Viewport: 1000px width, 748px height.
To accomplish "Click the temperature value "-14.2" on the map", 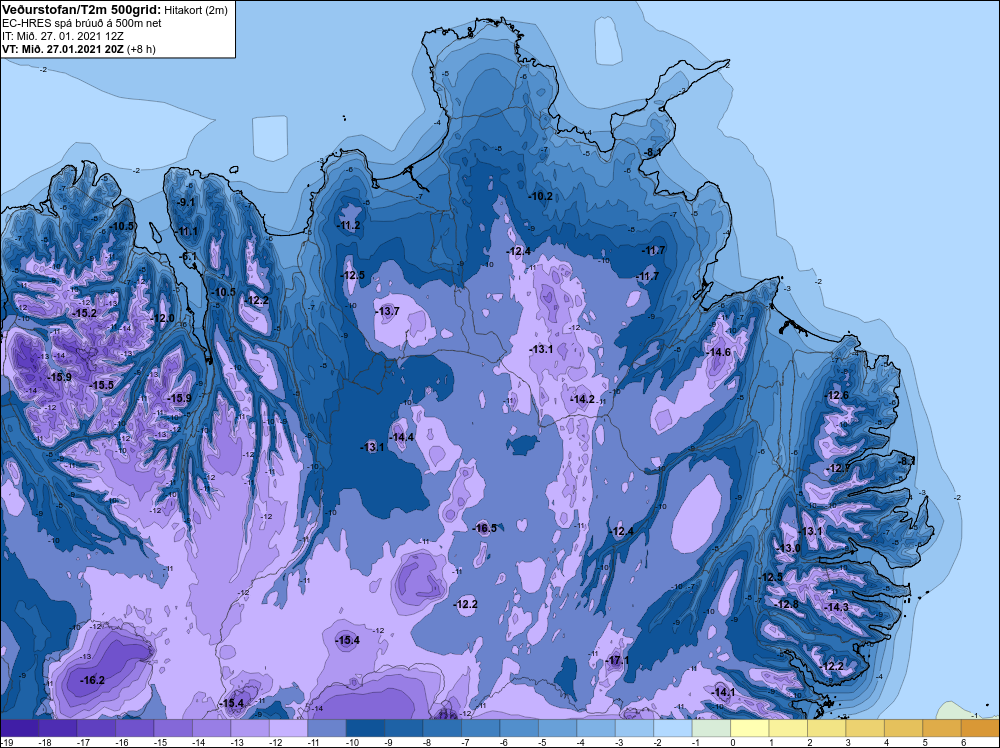I will [582, 399].
